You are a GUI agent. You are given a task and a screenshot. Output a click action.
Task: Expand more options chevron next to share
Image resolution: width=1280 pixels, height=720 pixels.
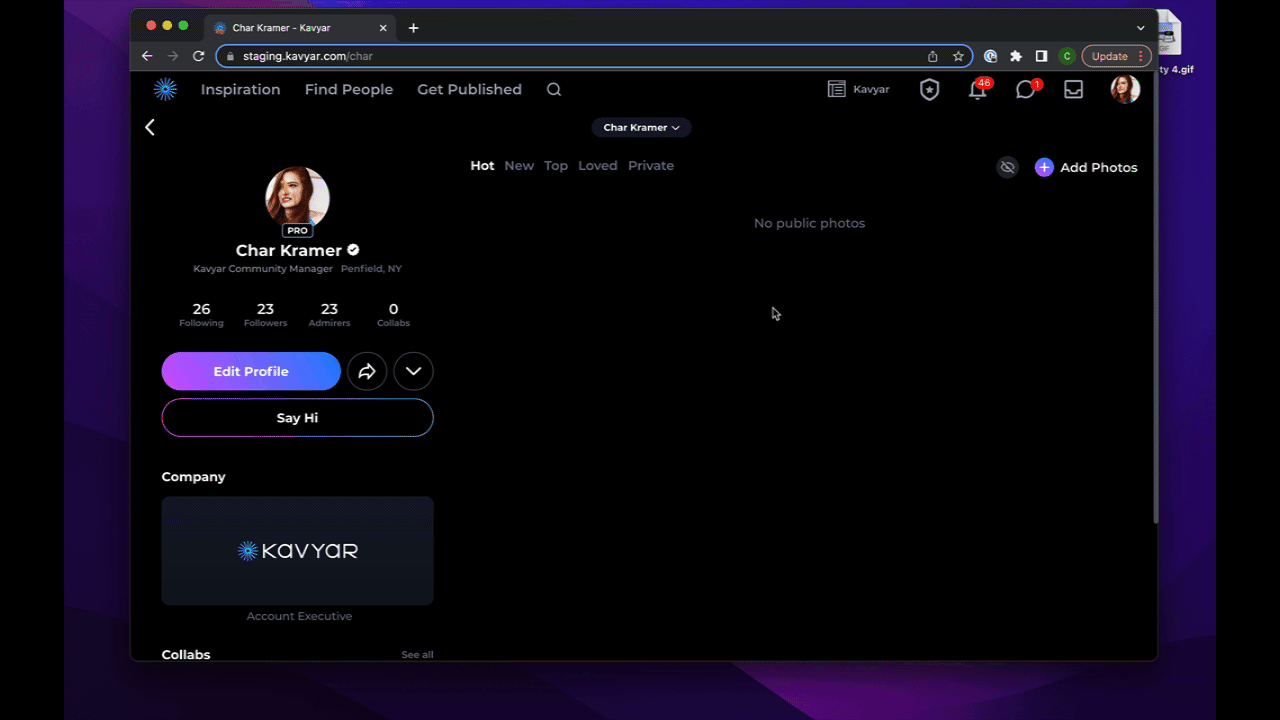pyautogui.click(x=413, y=371)
